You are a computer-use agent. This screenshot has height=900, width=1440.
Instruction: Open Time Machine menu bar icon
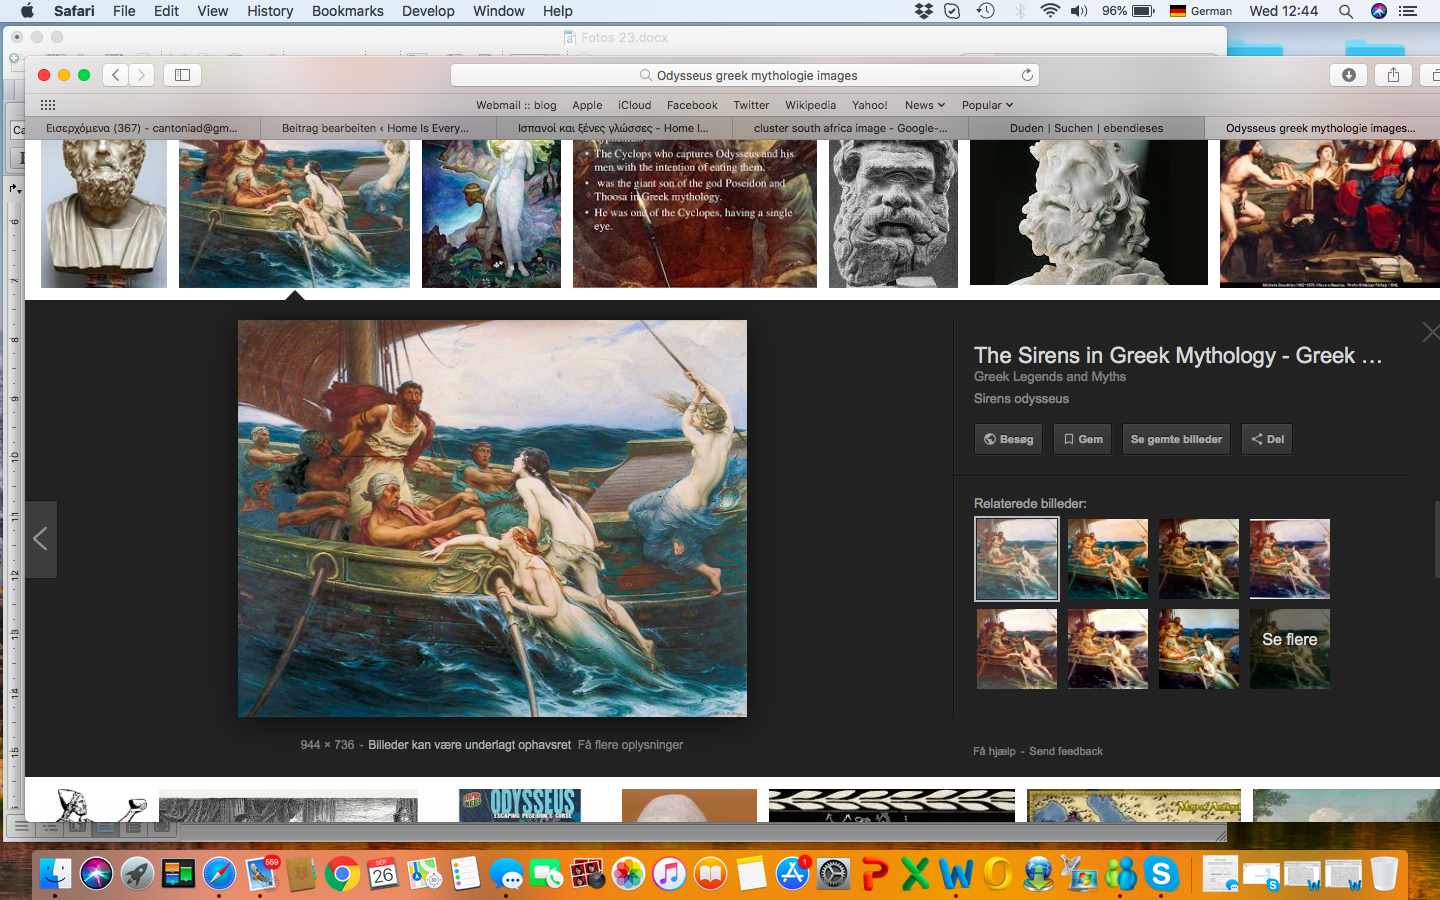pos(985,11)
